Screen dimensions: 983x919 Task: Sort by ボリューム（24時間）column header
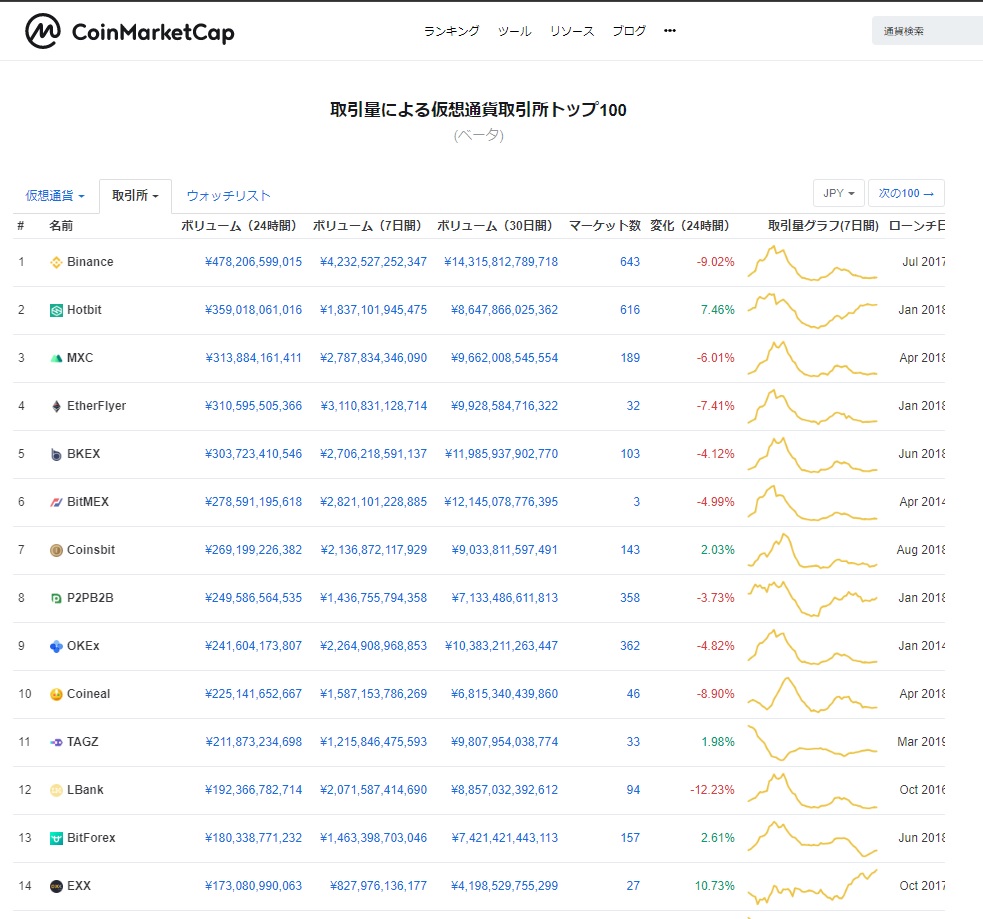[239, 226]
